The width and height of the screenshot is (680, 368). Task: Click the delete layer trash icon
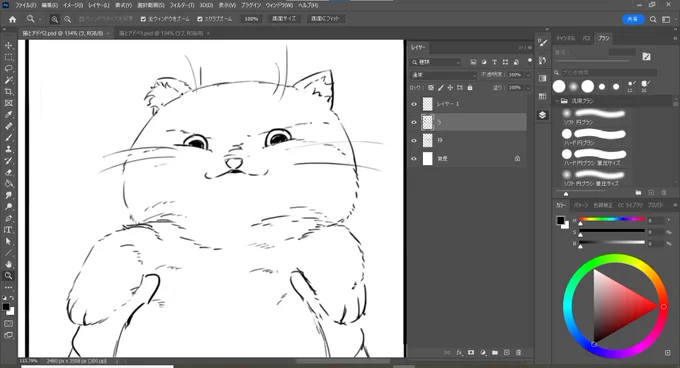[518, 352]
